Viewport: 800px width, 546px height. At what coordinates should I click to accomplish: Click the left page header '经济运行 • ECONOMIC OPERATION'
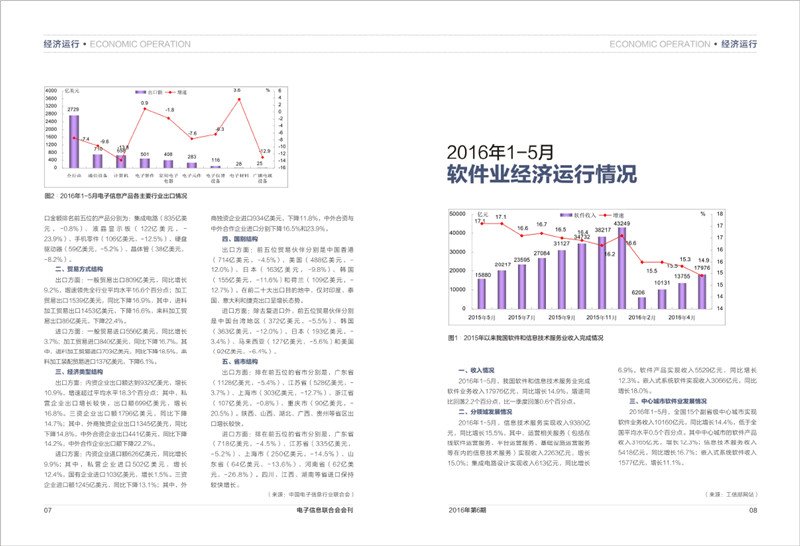coord(117,44)
